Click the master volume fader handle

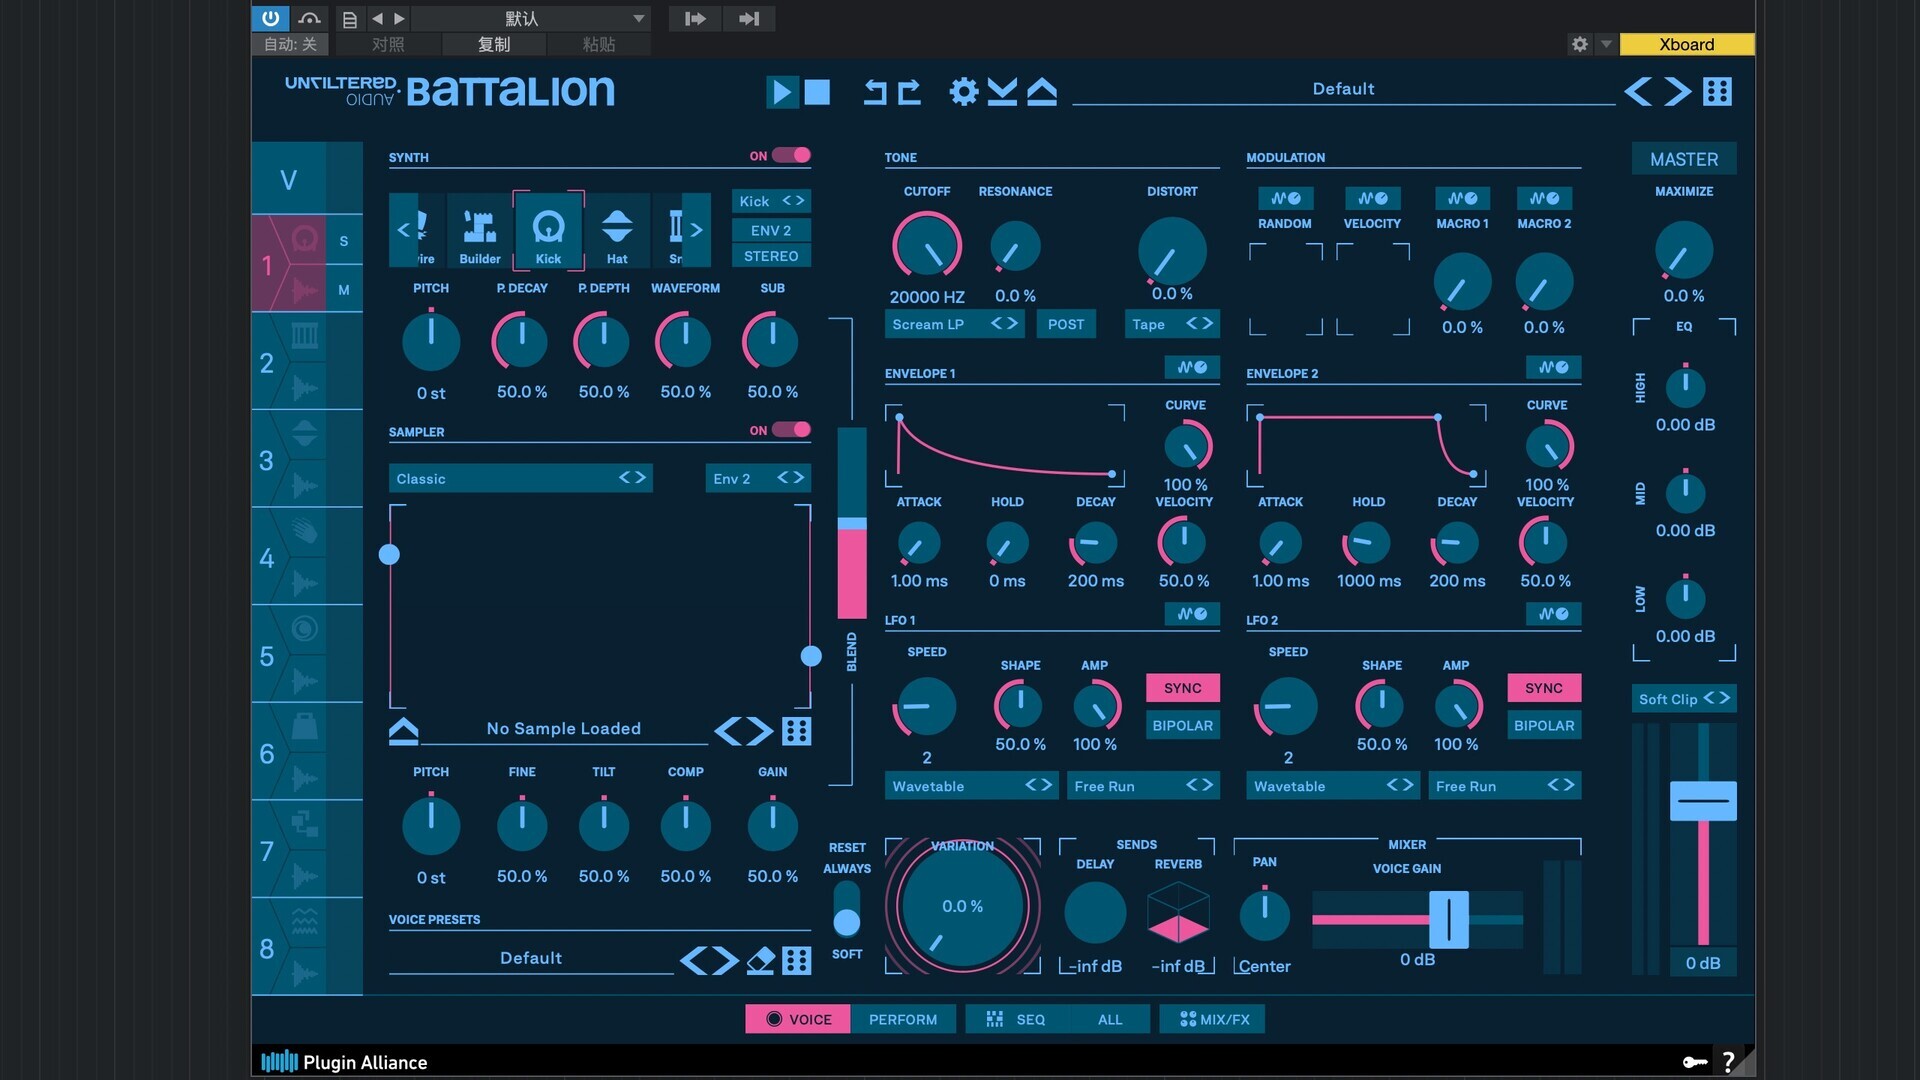pos(1703,801)
